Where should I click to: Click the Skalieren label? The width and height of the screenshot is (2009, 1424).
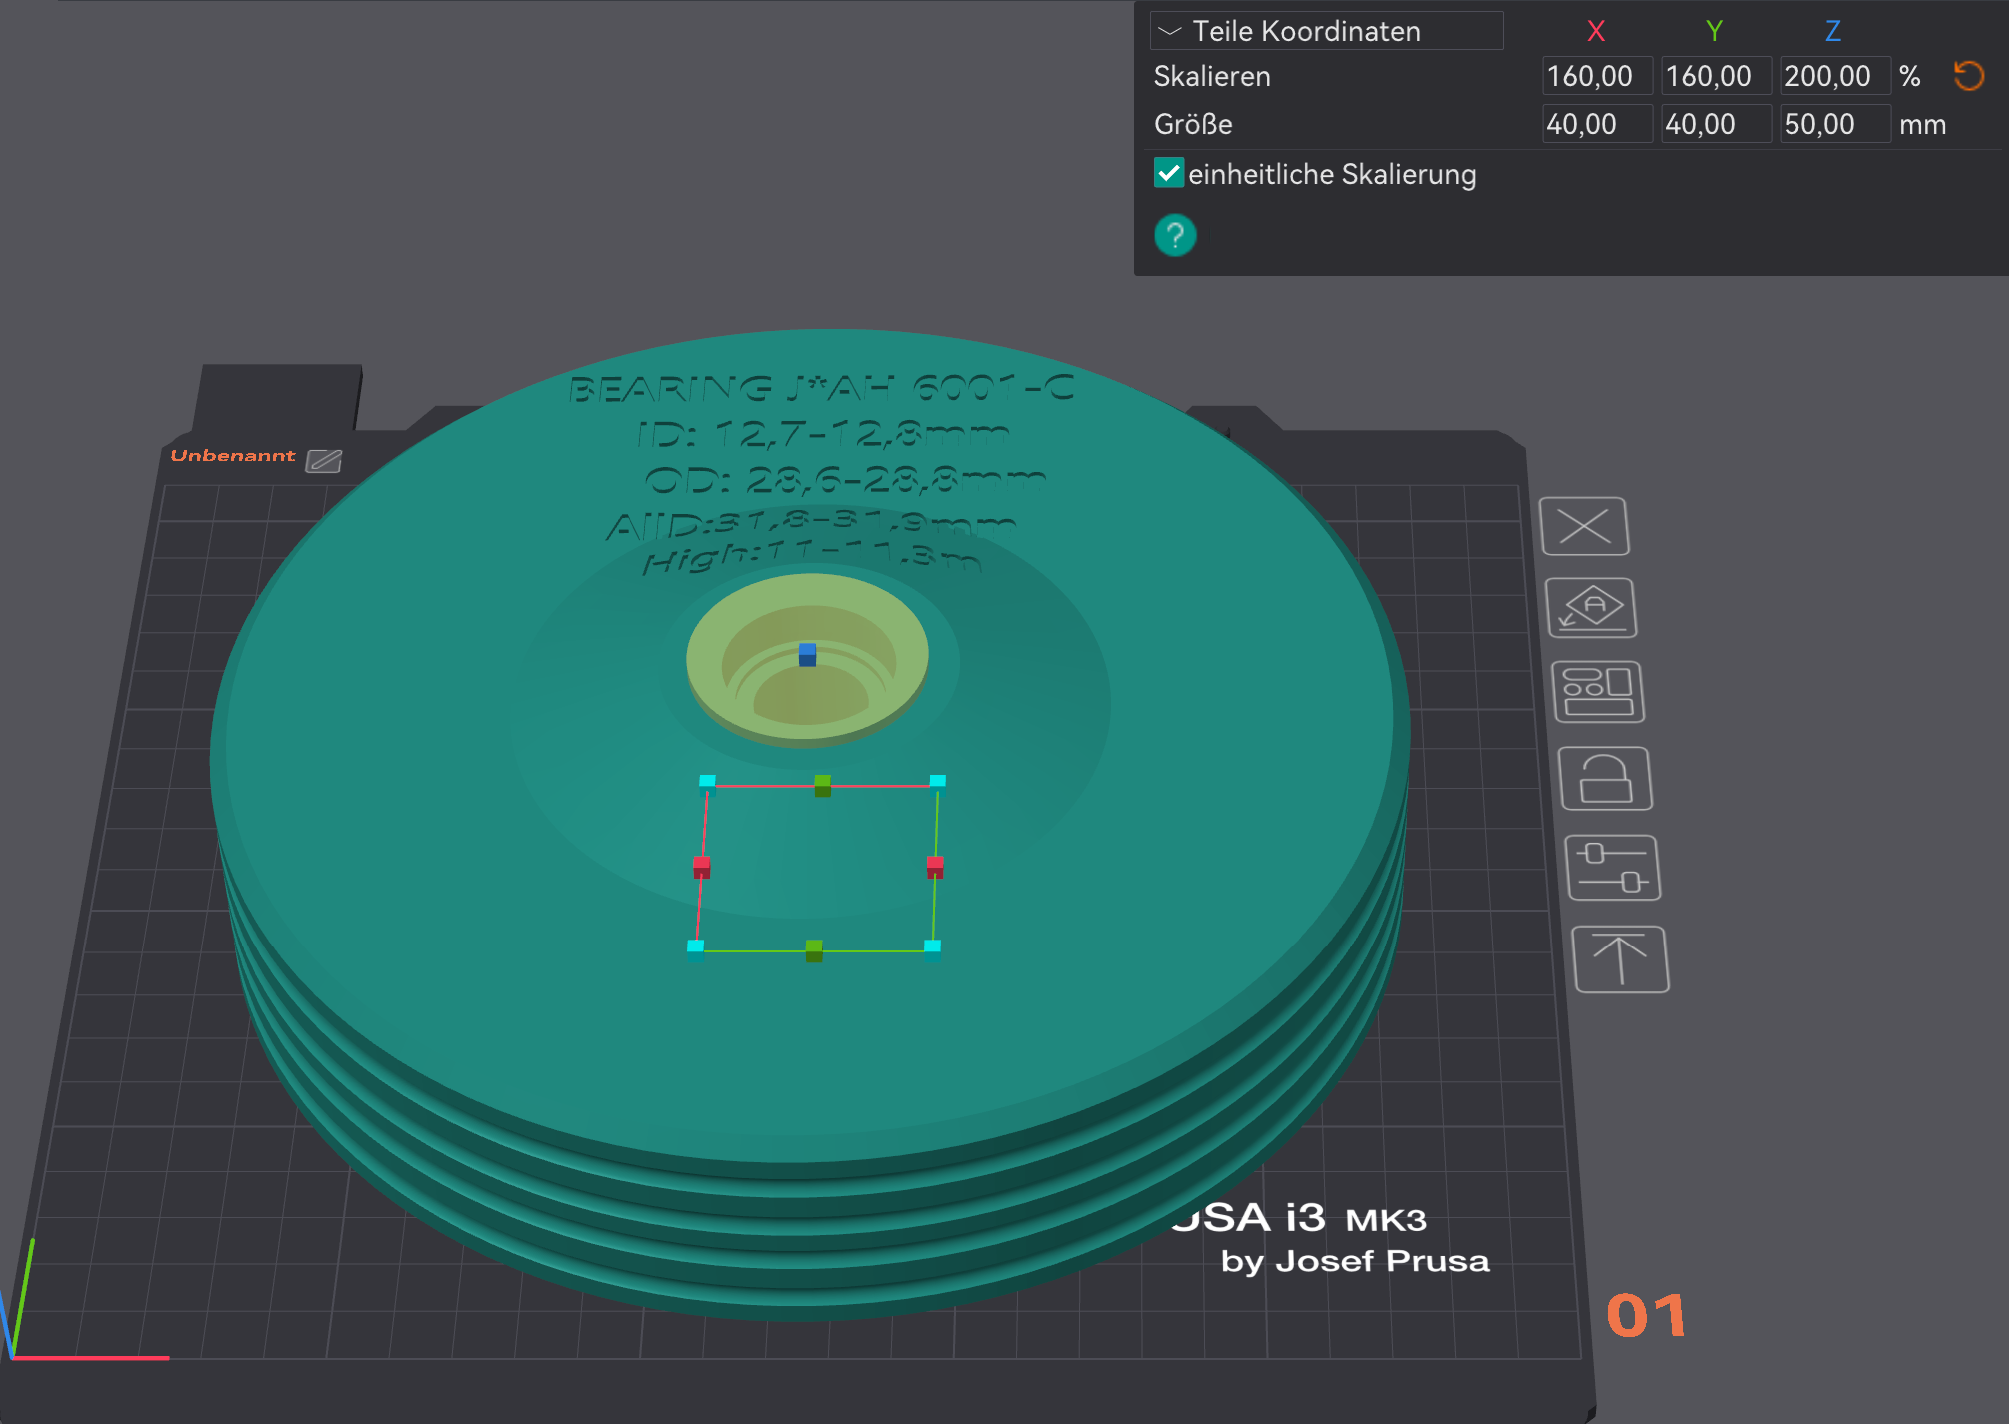[x=1212, y=76]
